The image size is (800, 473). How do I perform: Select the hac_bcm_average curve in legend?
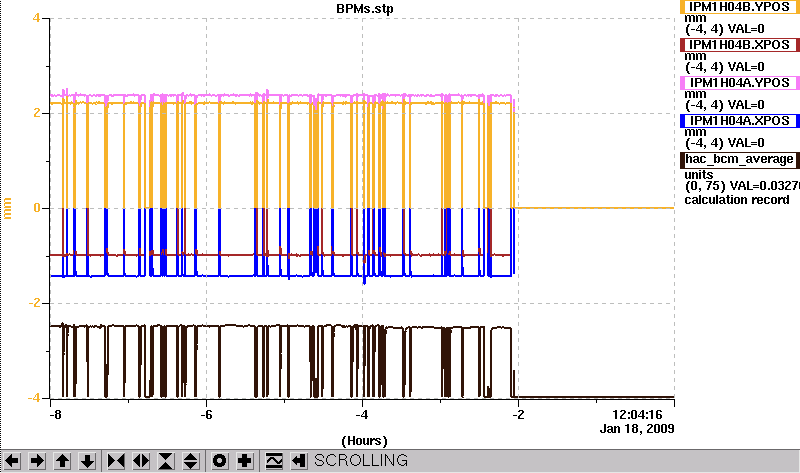coord(739,159)
